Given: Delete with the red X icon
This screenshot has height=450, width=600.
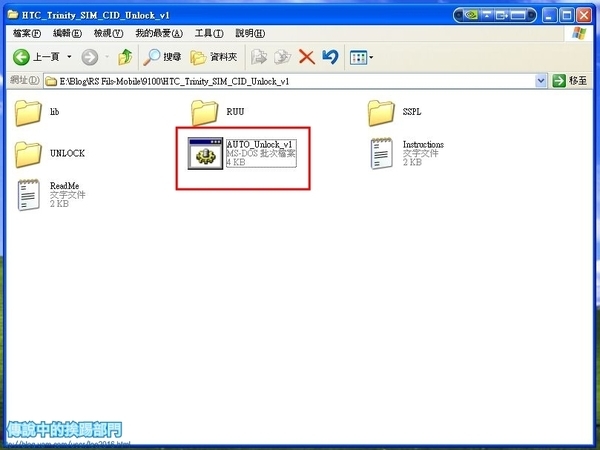Looking at the screenshot, I should pos(307,57).
